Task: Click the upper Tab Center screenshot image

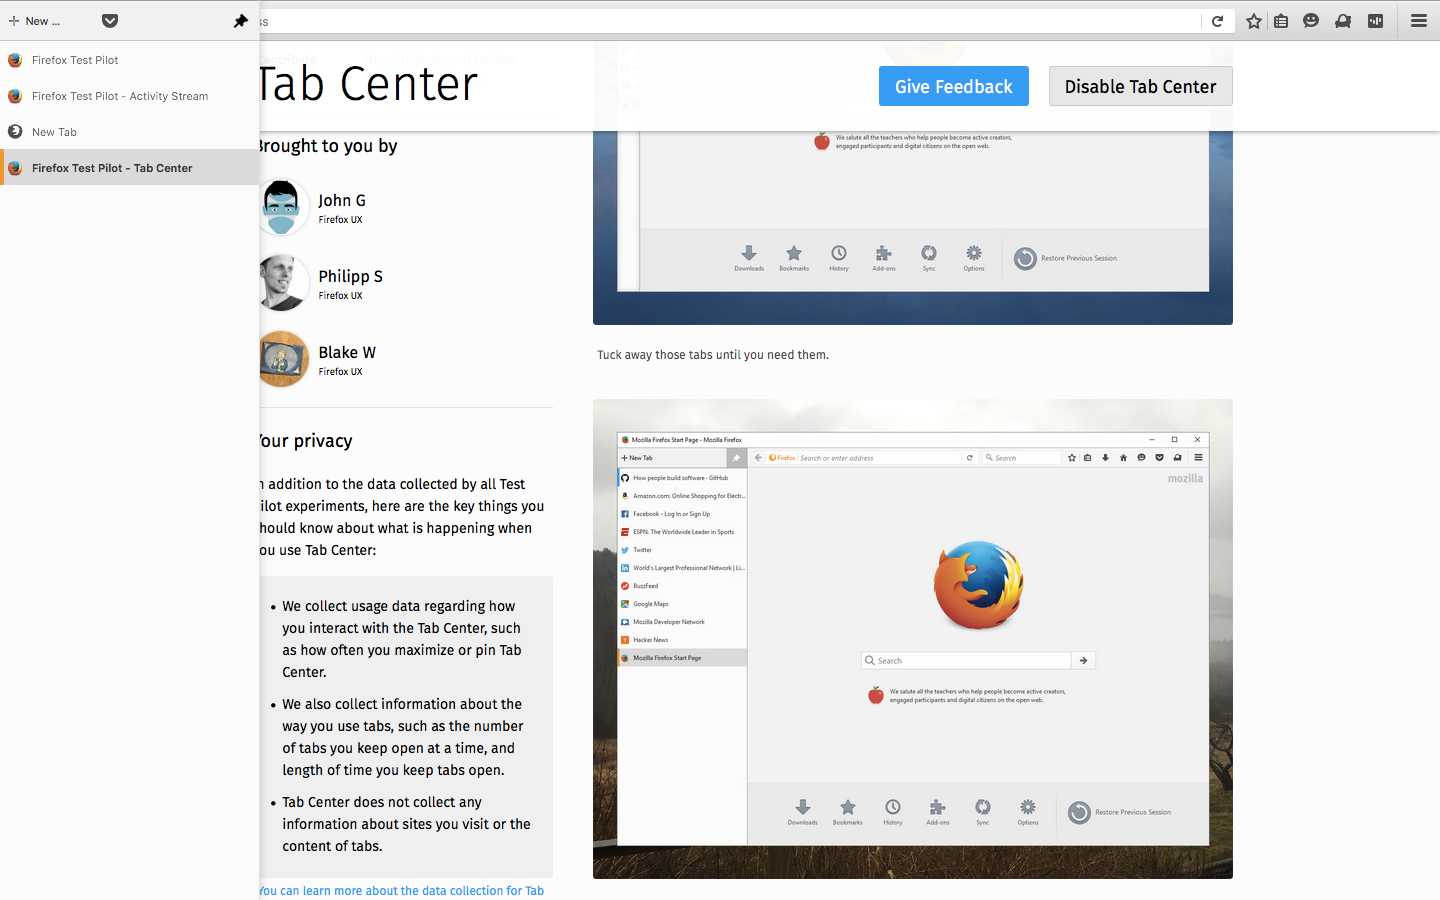Action: click(913, 228)
